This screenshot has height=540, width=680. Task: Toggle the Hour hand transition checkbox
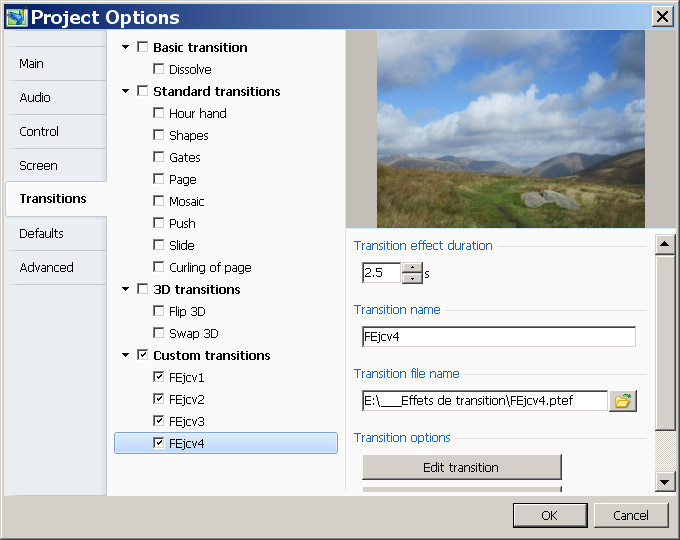159,113
